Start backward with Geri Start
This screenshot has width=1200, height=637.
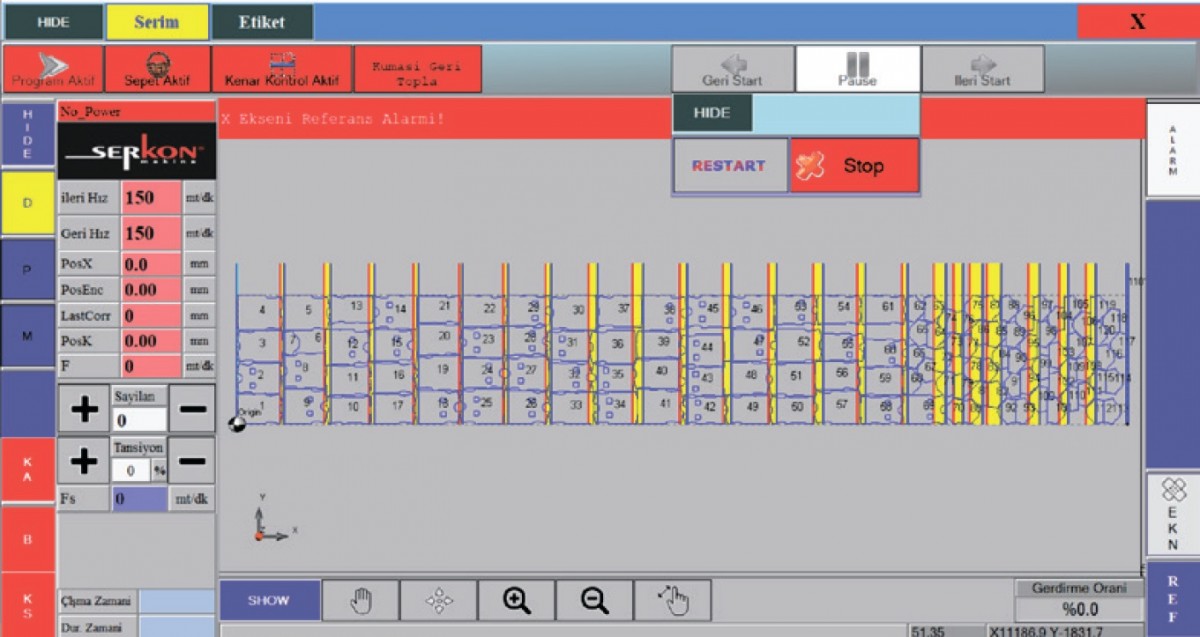click(732, 69)
